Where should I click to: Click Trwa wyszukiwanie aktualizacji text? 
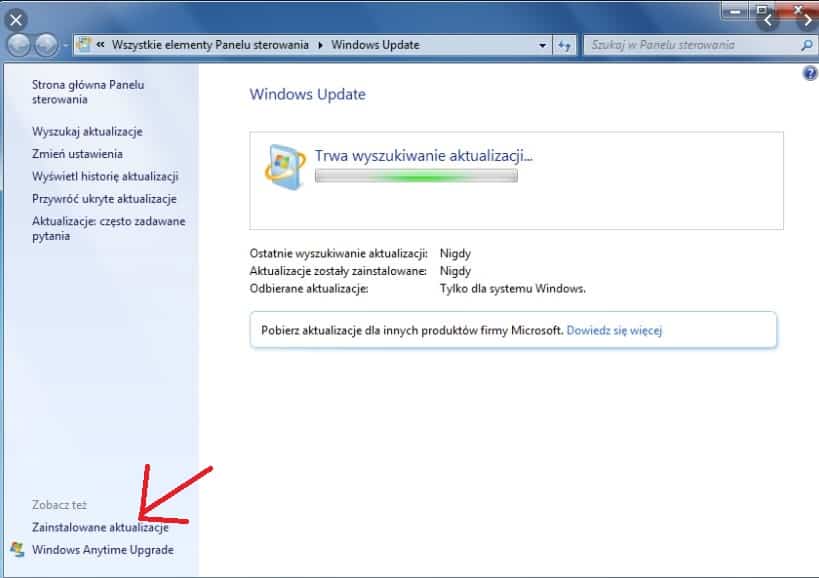[424, 156]
